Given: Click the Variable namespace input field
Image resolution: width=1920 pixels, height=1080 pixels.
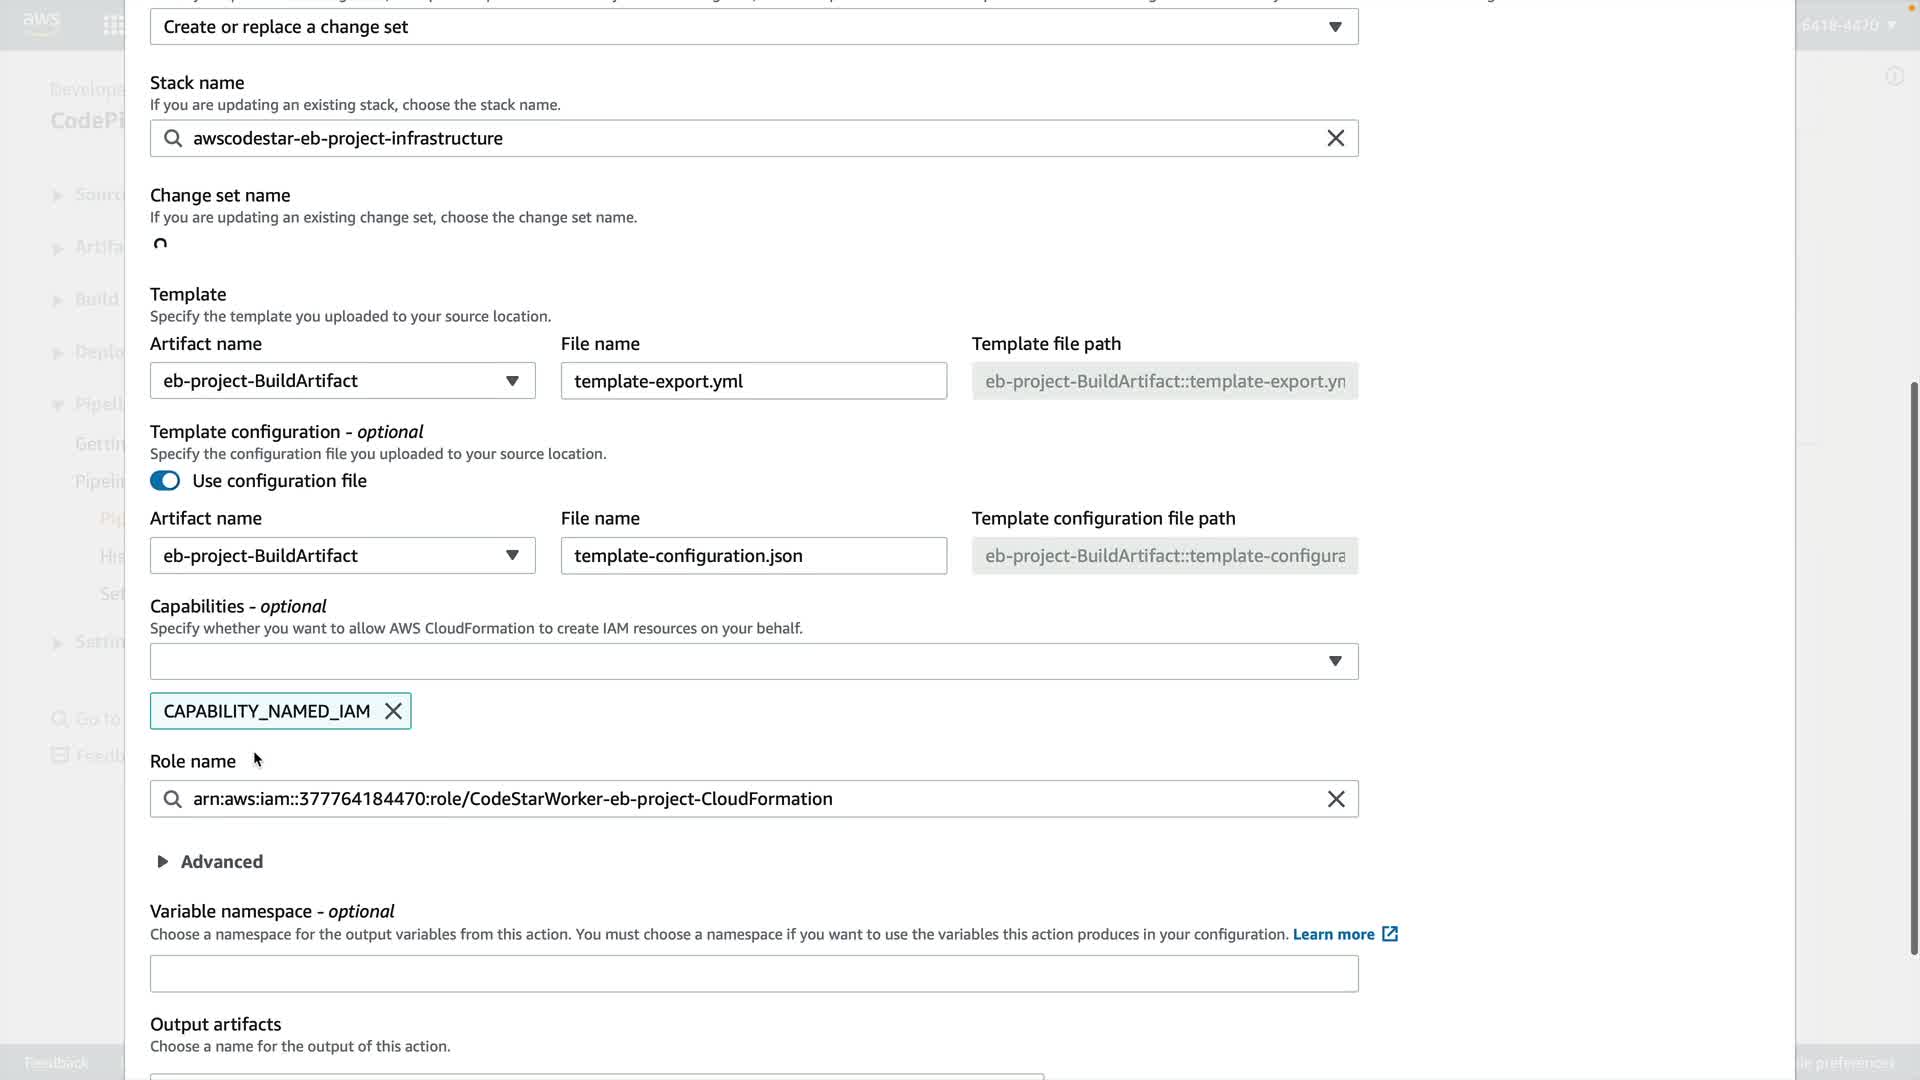Looking at the screenshot, I should click(x=753, y=974).
